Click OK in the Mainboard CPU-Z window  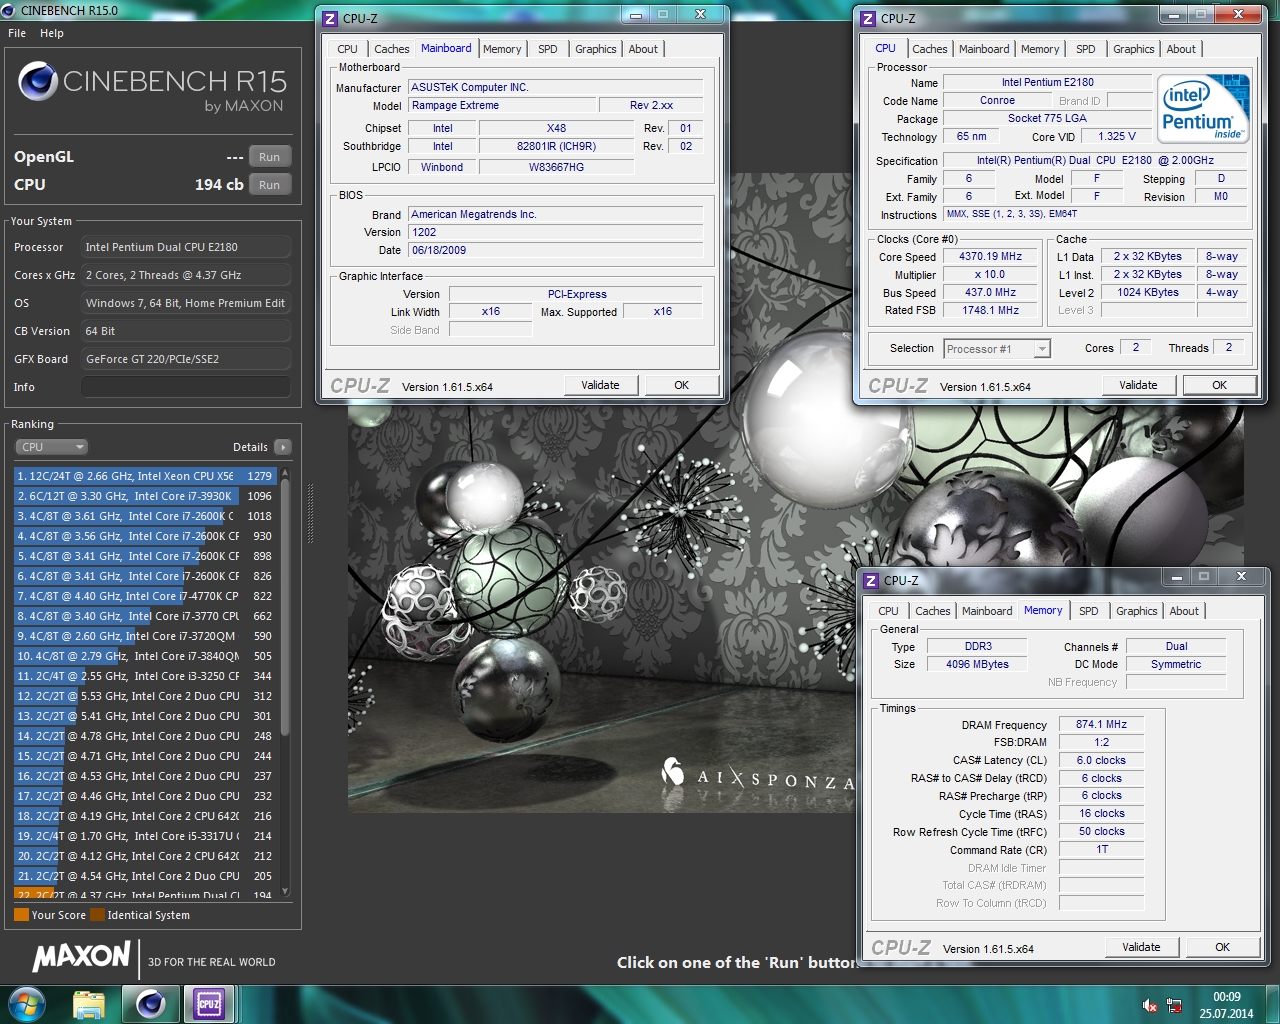tap(681, 385)
